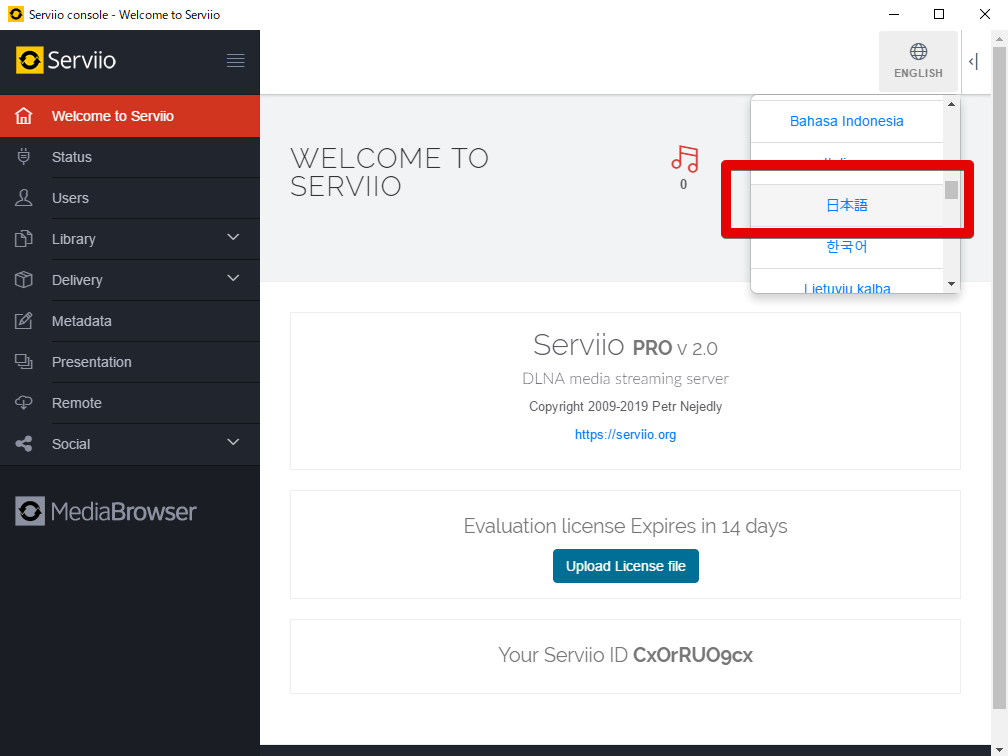This screenshot has height=756, width=1008.
Task: Click the screens icon next to Presentation
Action: point(24,362)
